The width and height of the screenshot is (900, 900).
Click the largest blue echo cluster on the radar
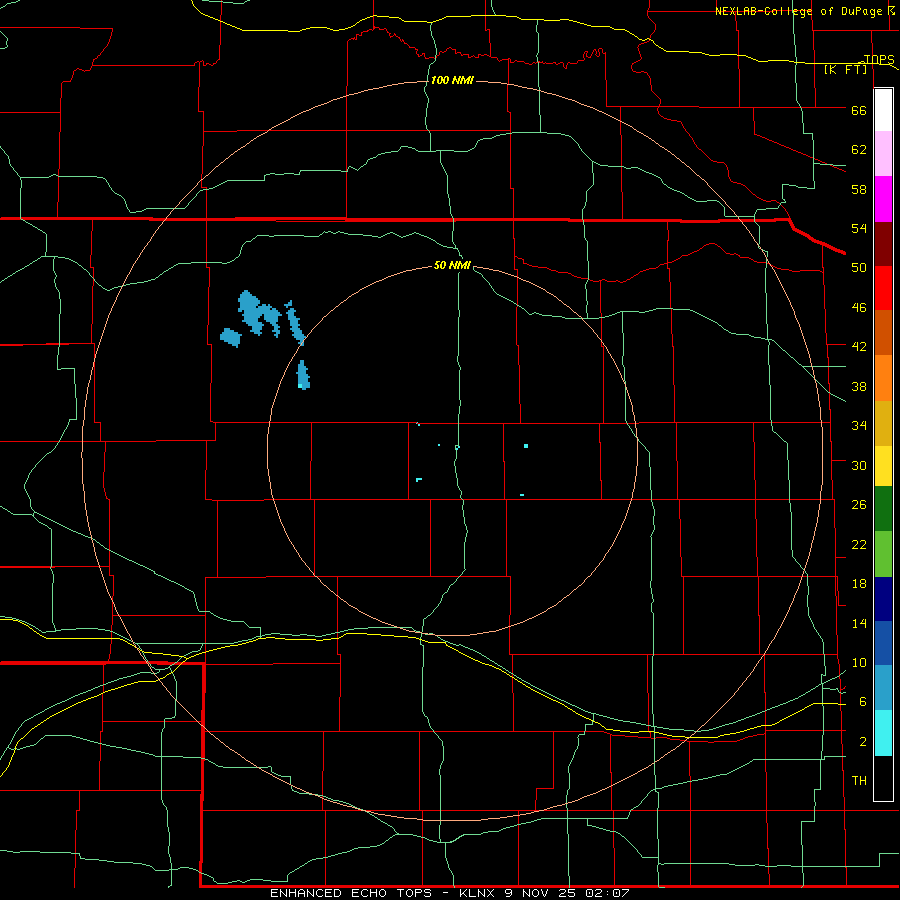(258, 313)
